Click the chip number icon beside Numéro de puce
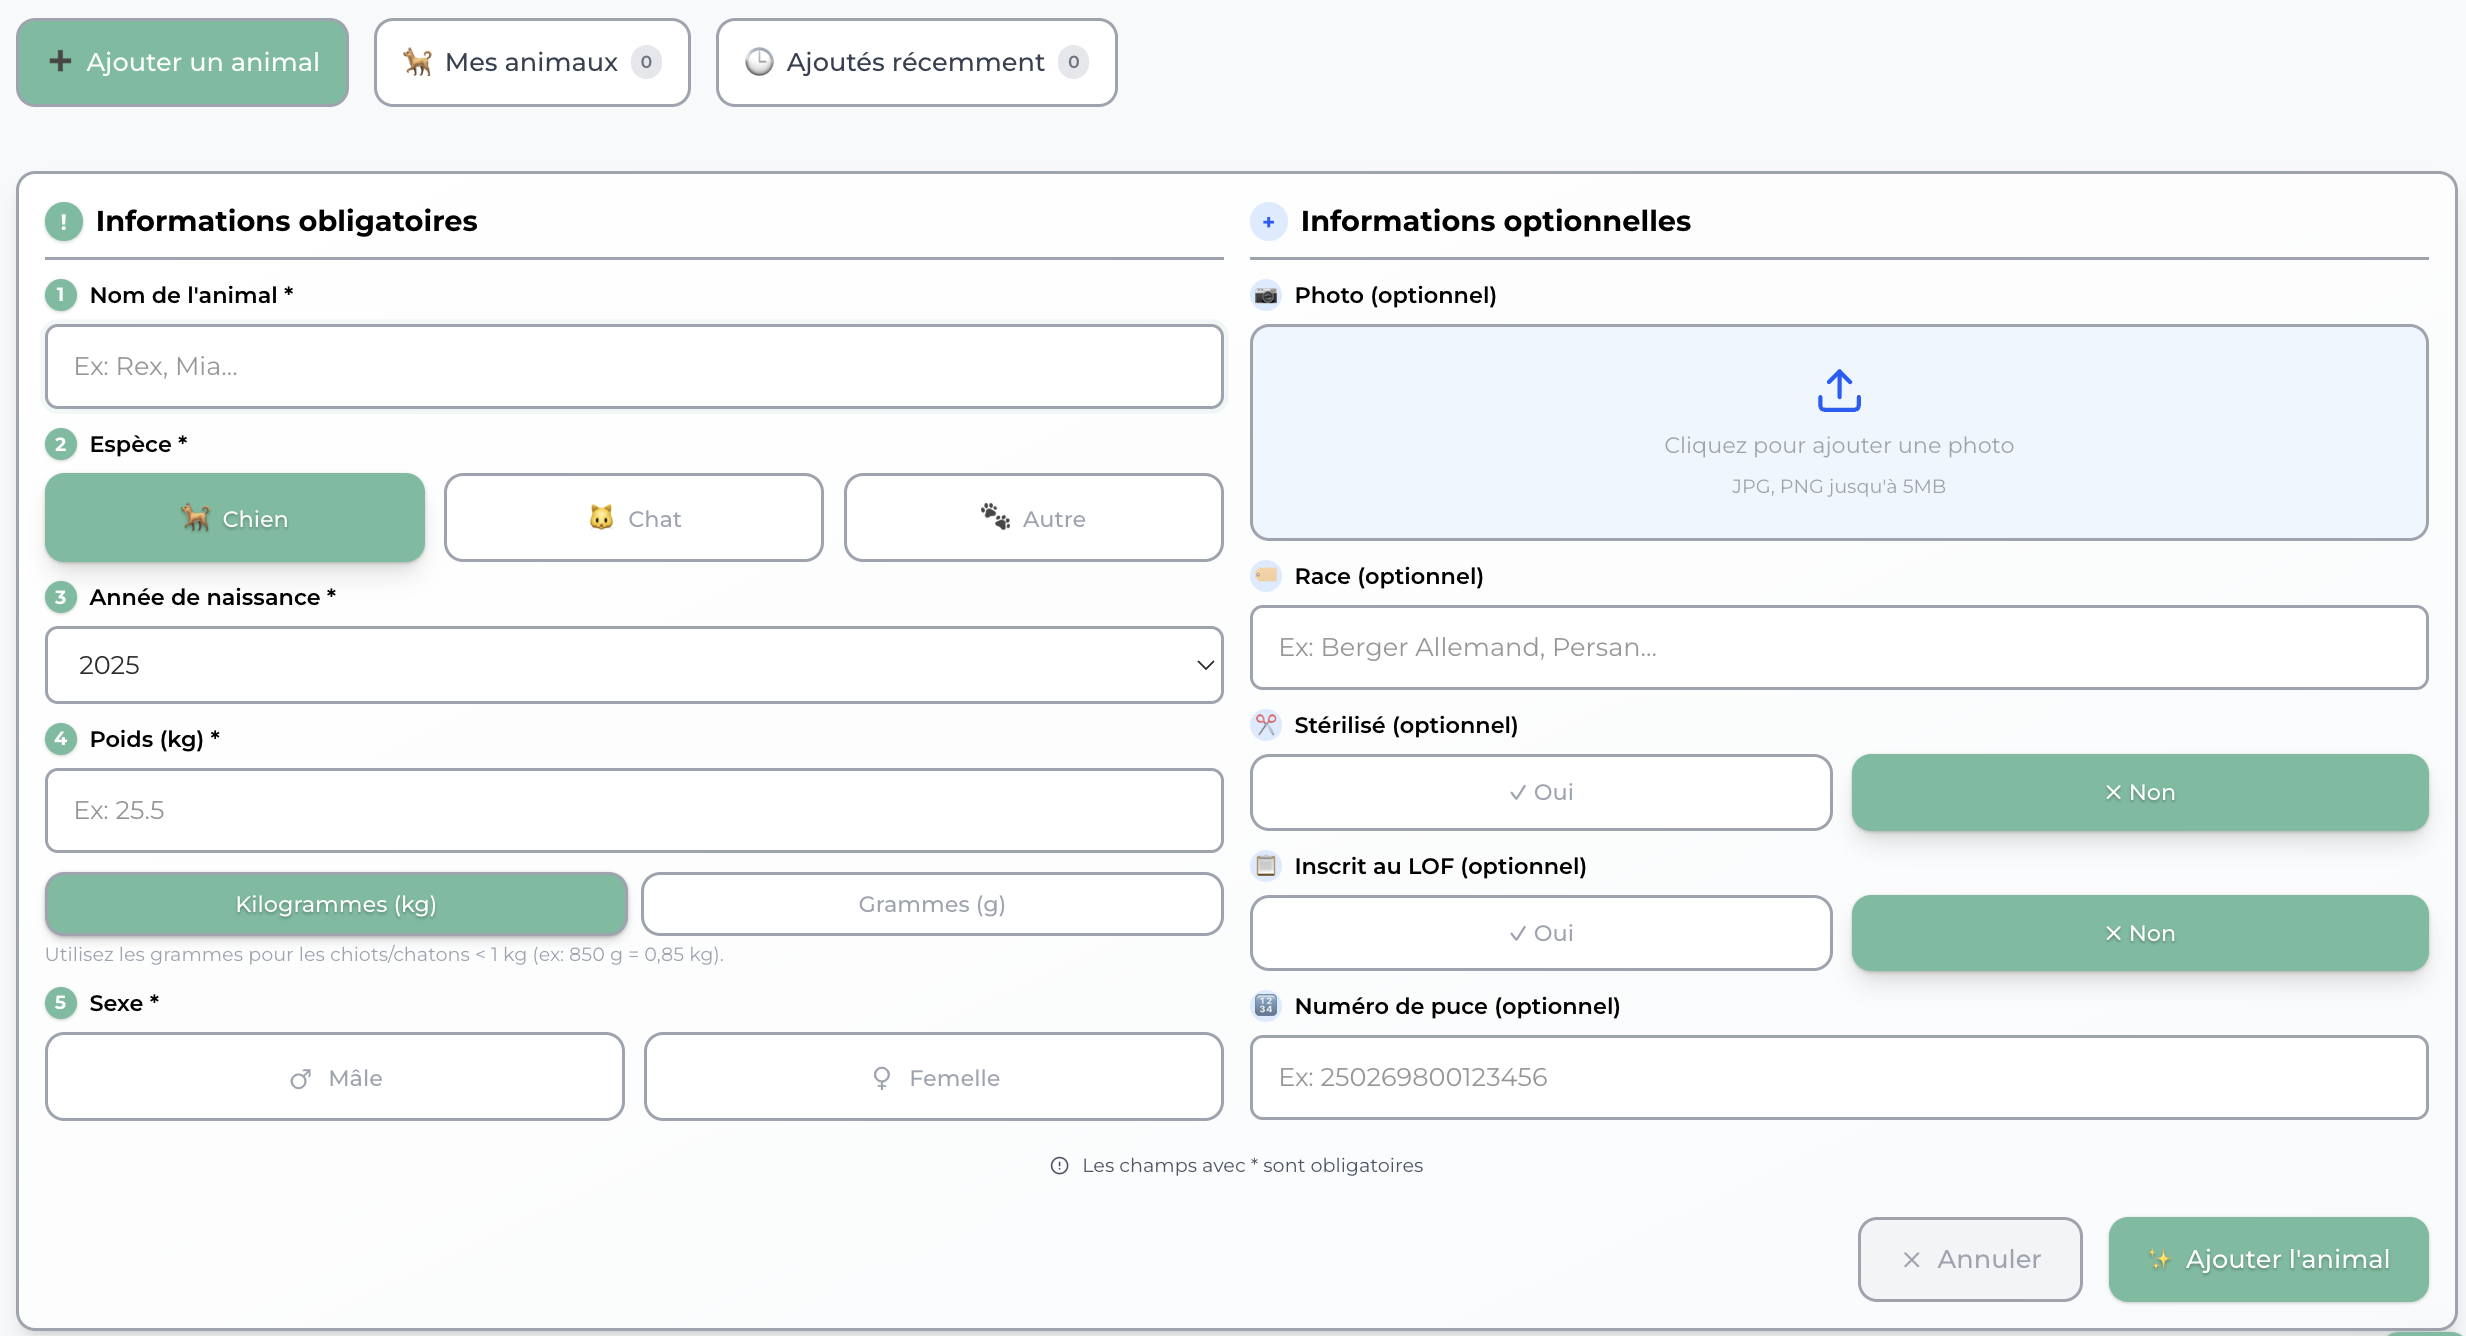 1266,1005
